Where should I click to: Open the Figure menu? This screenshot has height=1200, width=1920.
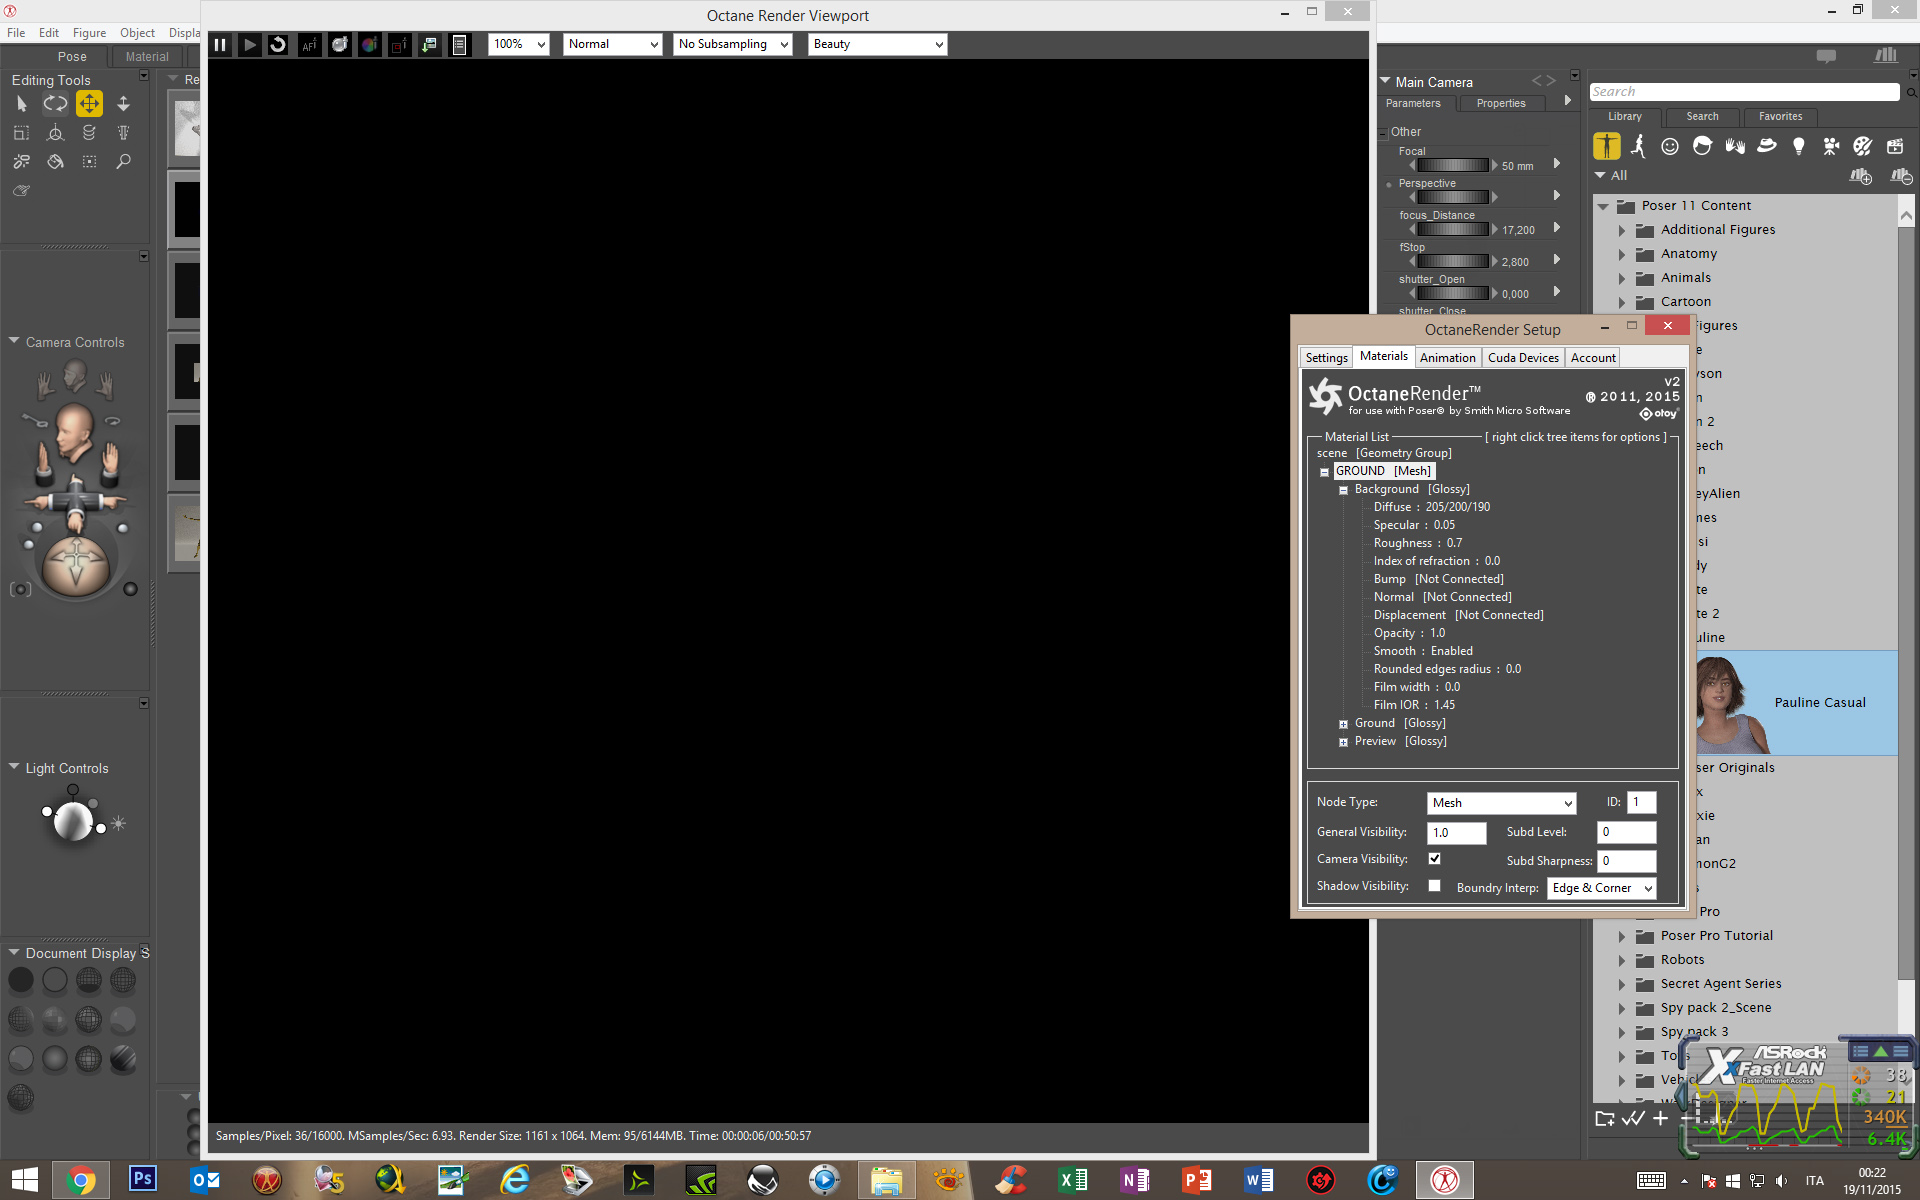(89, 33)
